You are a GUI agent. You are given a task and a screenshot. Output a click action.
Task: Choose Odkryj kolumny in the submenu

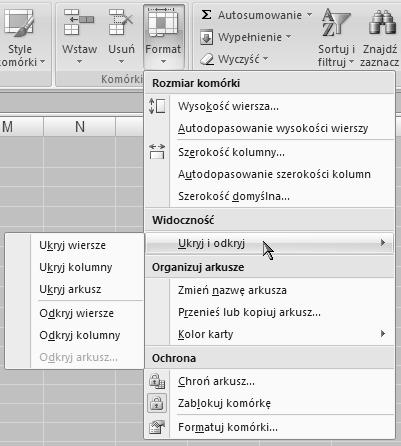tap(80, 335)
